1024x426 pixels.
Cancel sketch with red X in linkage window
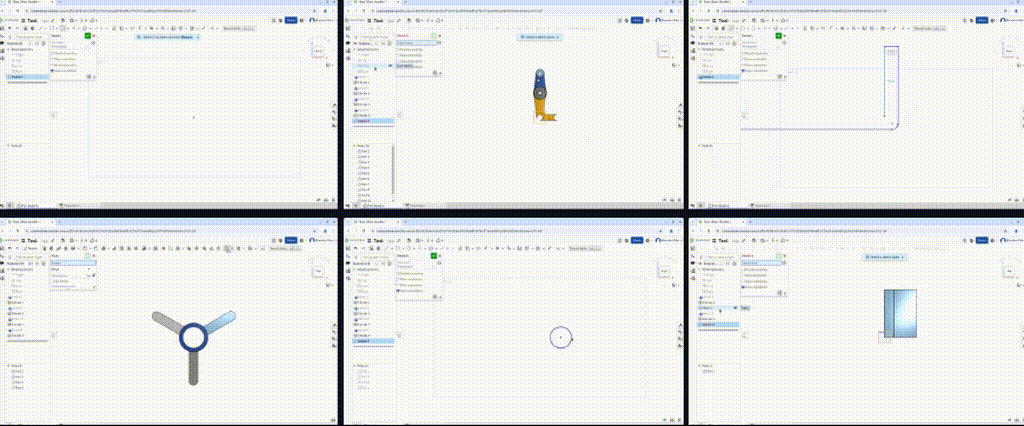tap(439, 36)
